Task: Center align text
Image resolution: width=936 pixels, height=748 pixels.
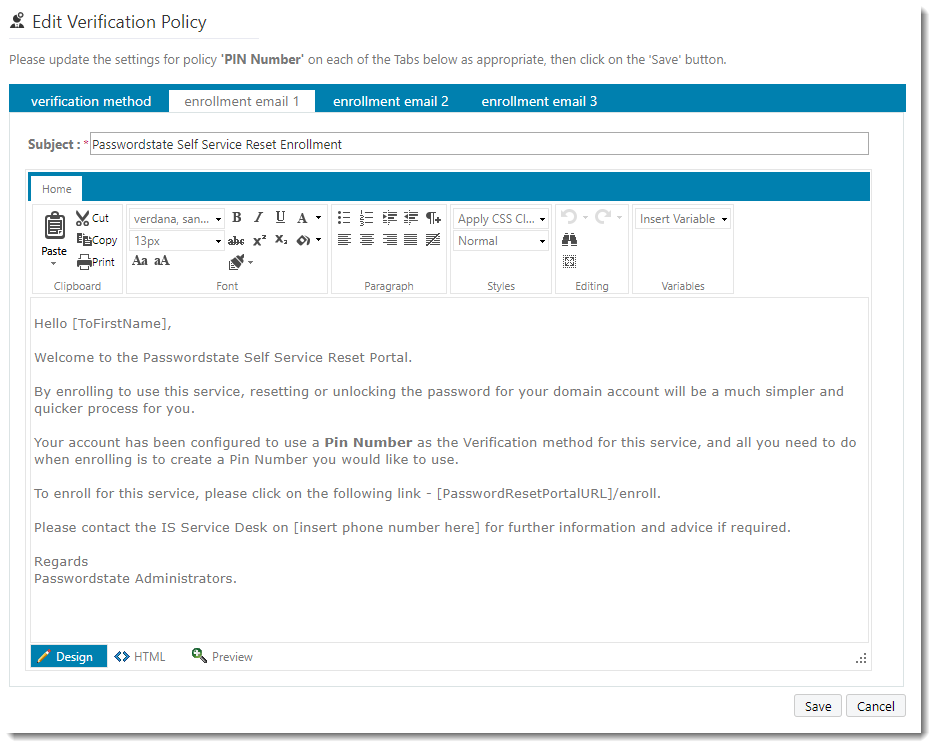Action: 367,240
